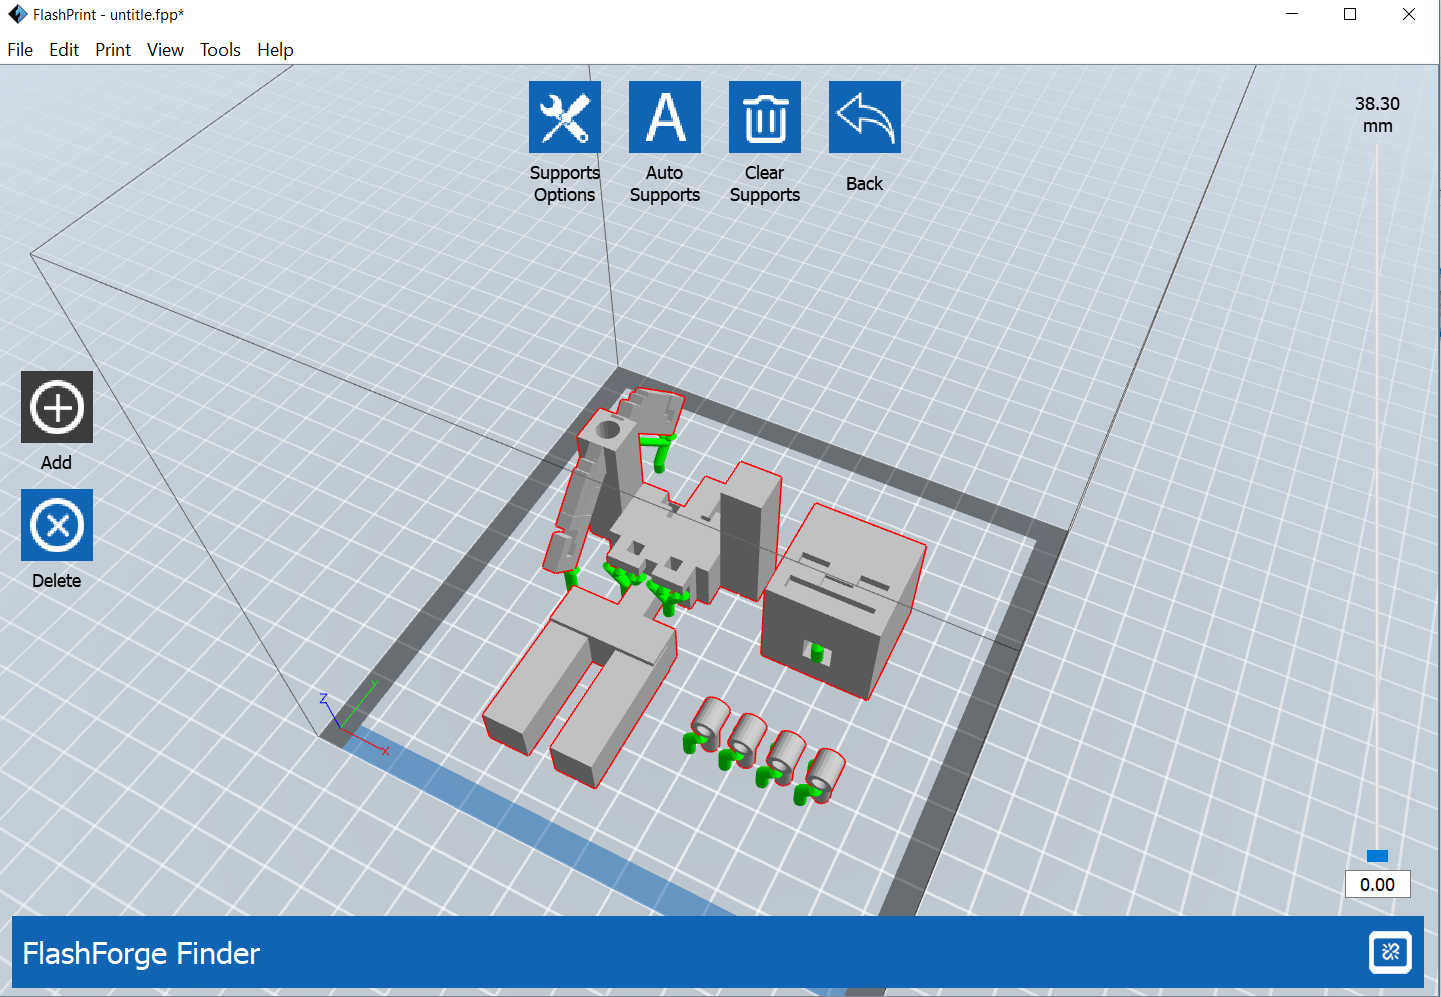Select the Add support tool
This screenshot has height=997, width=1441.
[57, 407]
